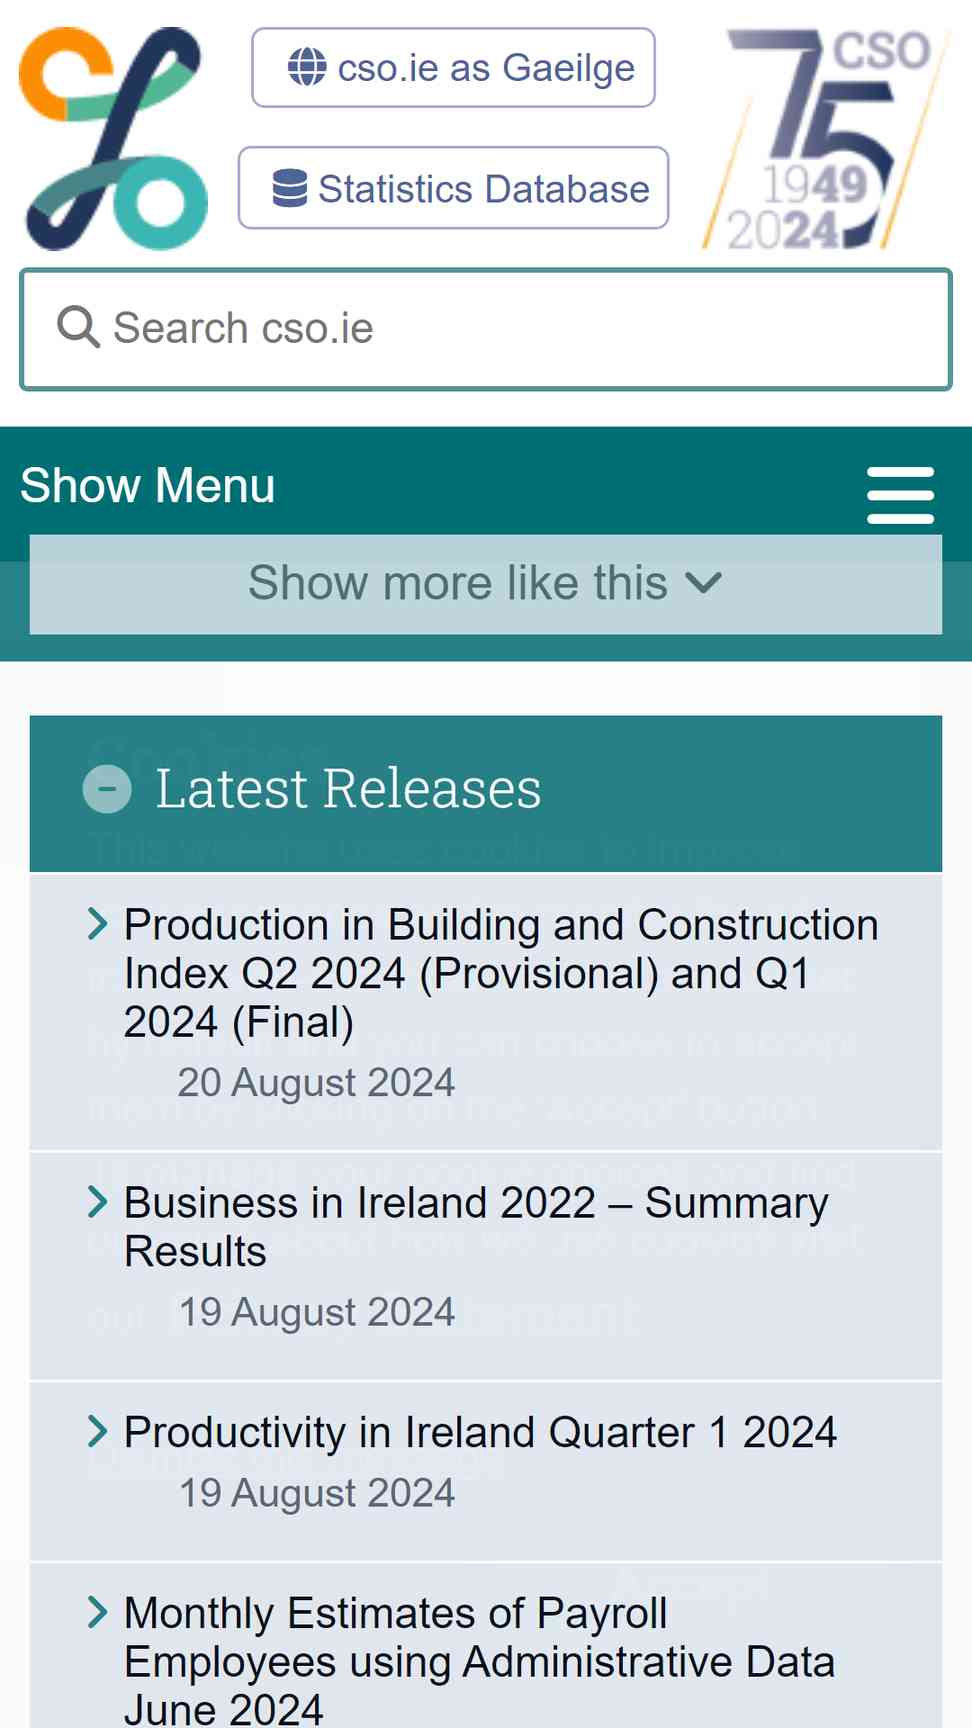This screenshot has width=972, height=1728.
Task: Click the Show more chevron arrow
Action: tap(704, 583)
